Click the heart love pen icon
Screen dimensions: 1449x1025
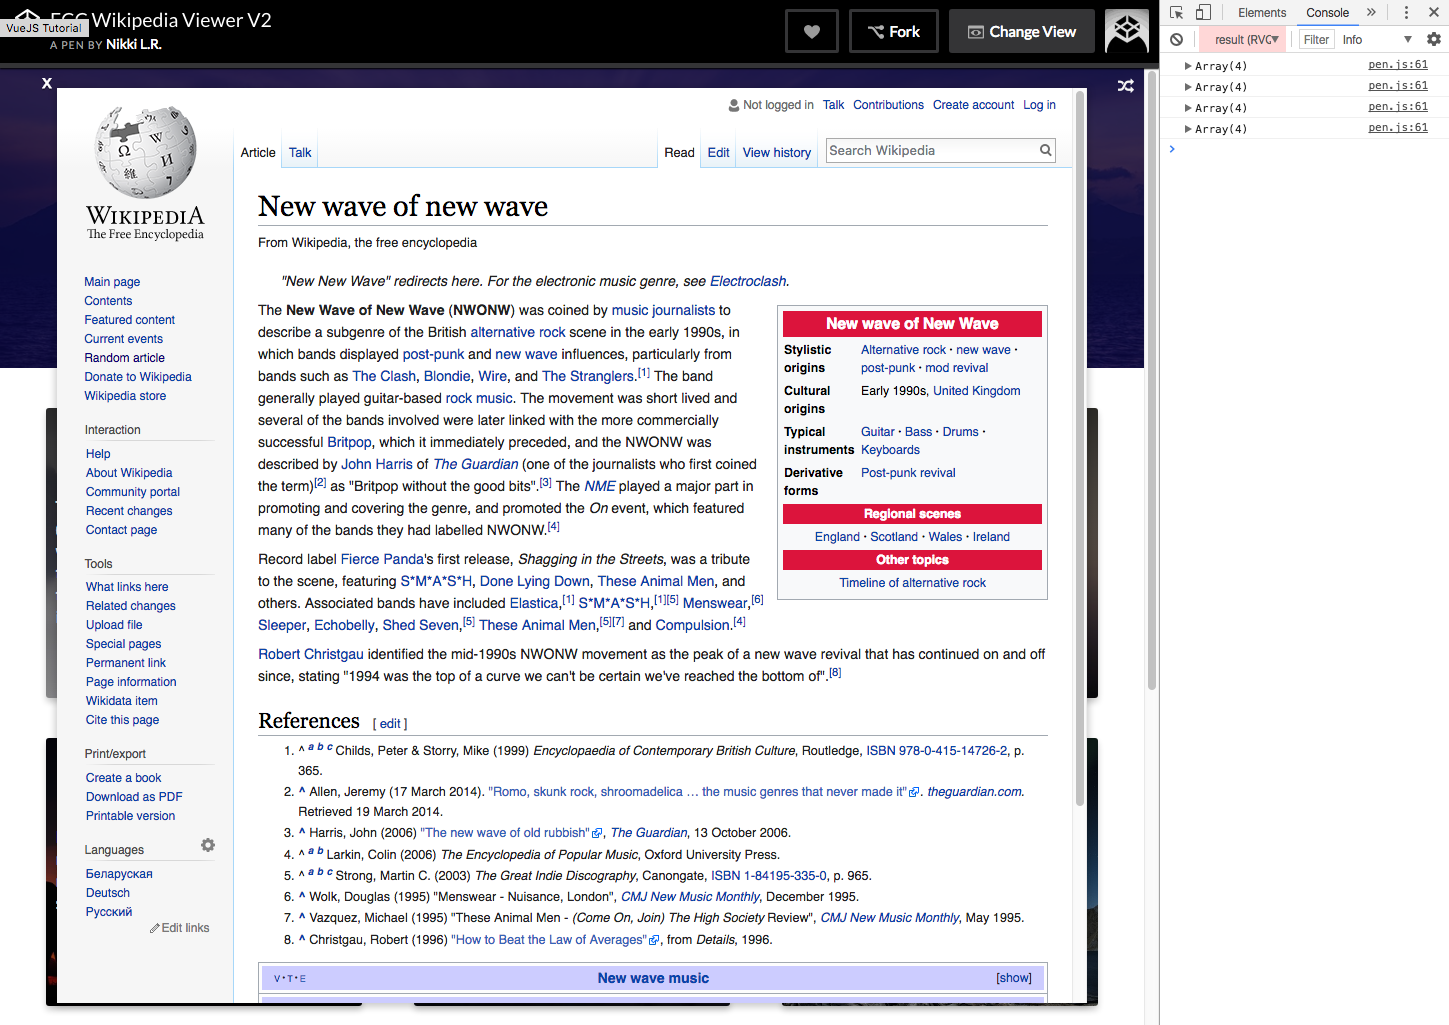coord(811,32)
